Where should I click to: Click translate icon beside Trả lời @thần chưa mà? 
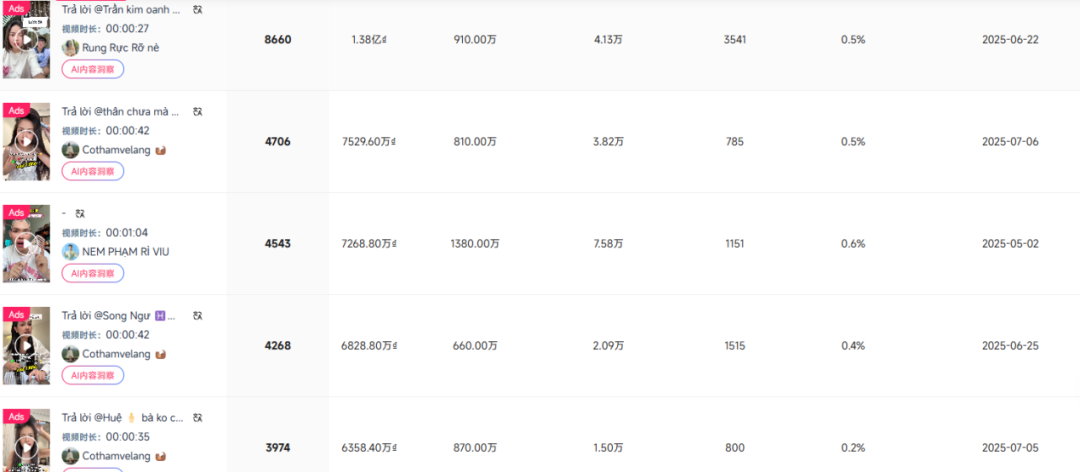[198, 112]
